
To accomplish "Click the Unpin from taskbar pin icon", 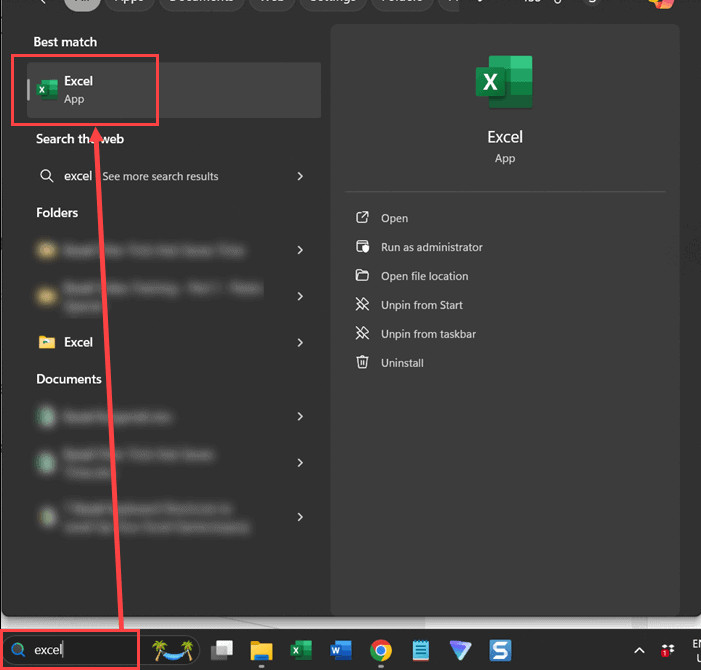I will point(362,333).
